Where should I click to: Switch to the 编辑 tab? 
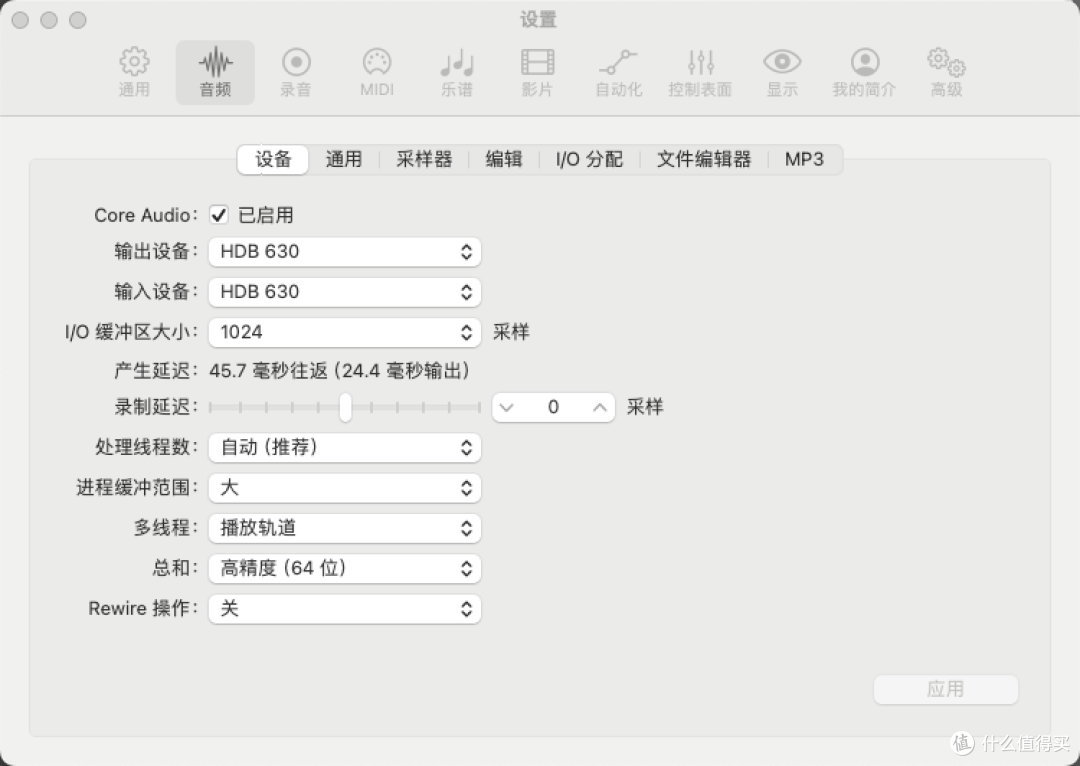[503, 160]
